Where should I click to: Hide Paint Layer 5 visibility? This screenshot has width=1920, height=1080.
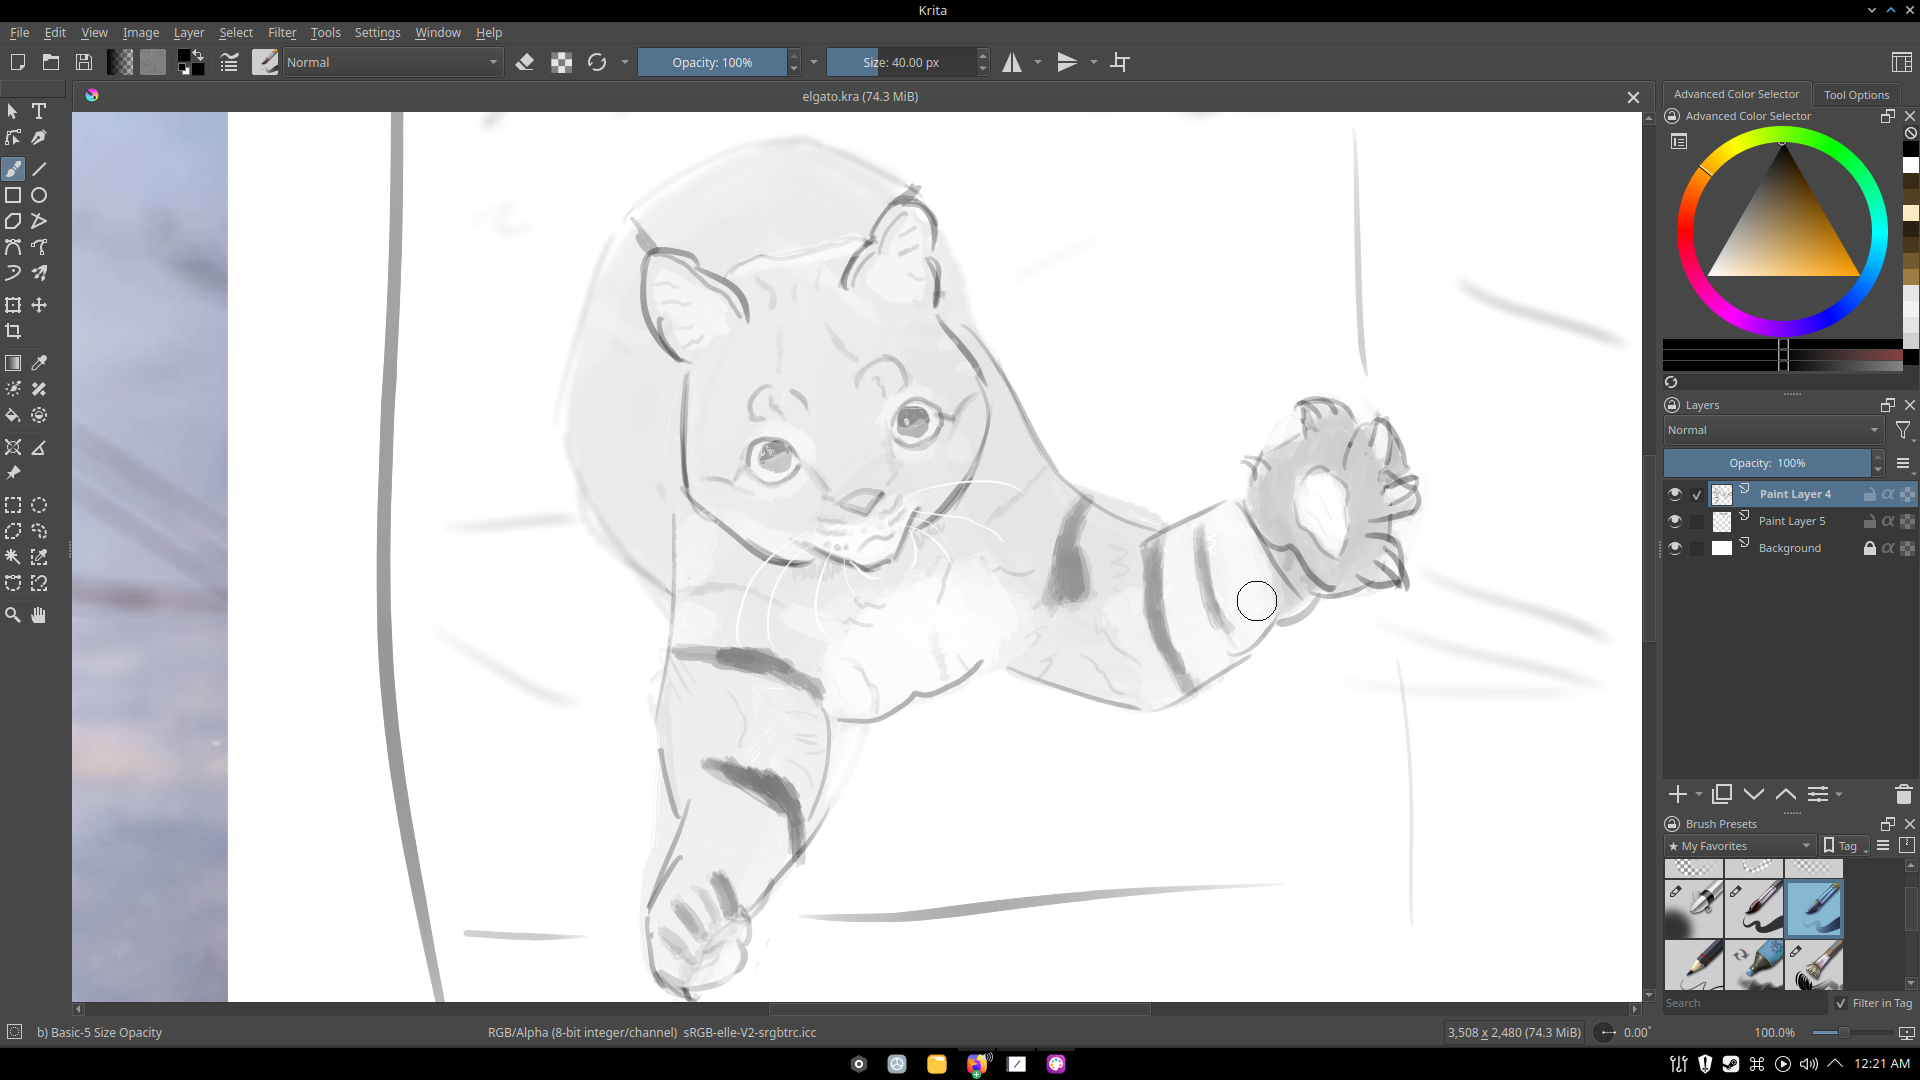1675,521
